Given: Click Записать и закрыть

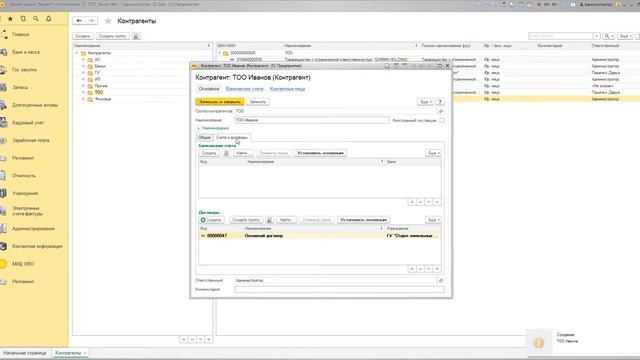Looking at the screenshot, I should (220, 102).
